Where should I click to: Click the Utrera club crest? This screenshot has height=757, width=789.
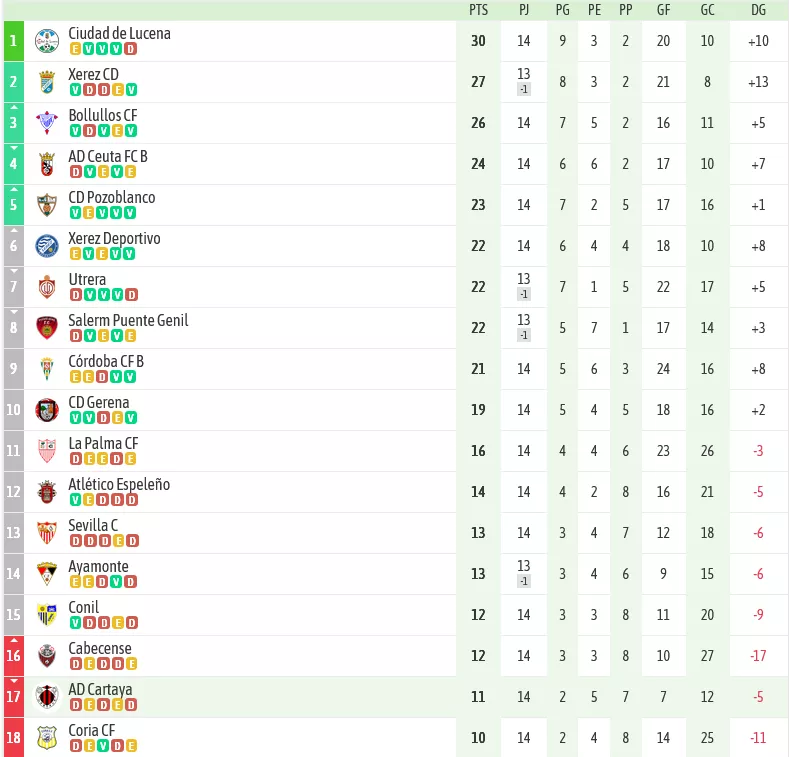[47, 287]
